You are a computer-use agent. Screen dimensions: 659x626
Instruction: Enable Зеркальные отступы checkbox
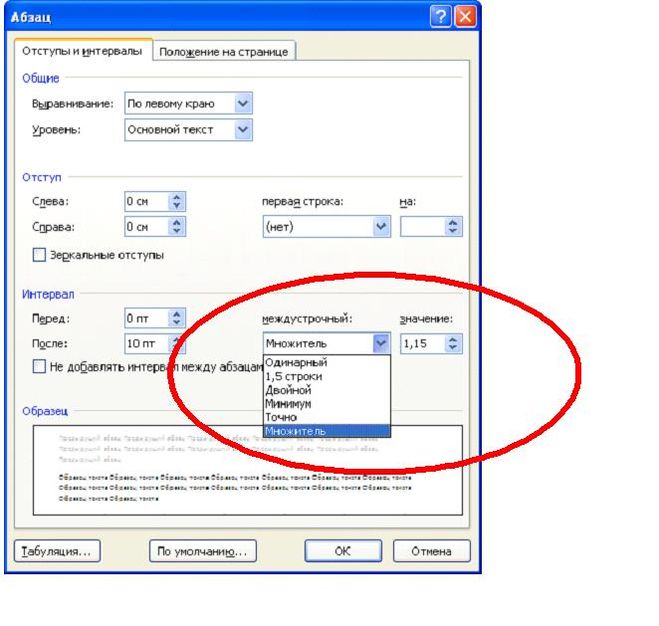tap(40, 255)
